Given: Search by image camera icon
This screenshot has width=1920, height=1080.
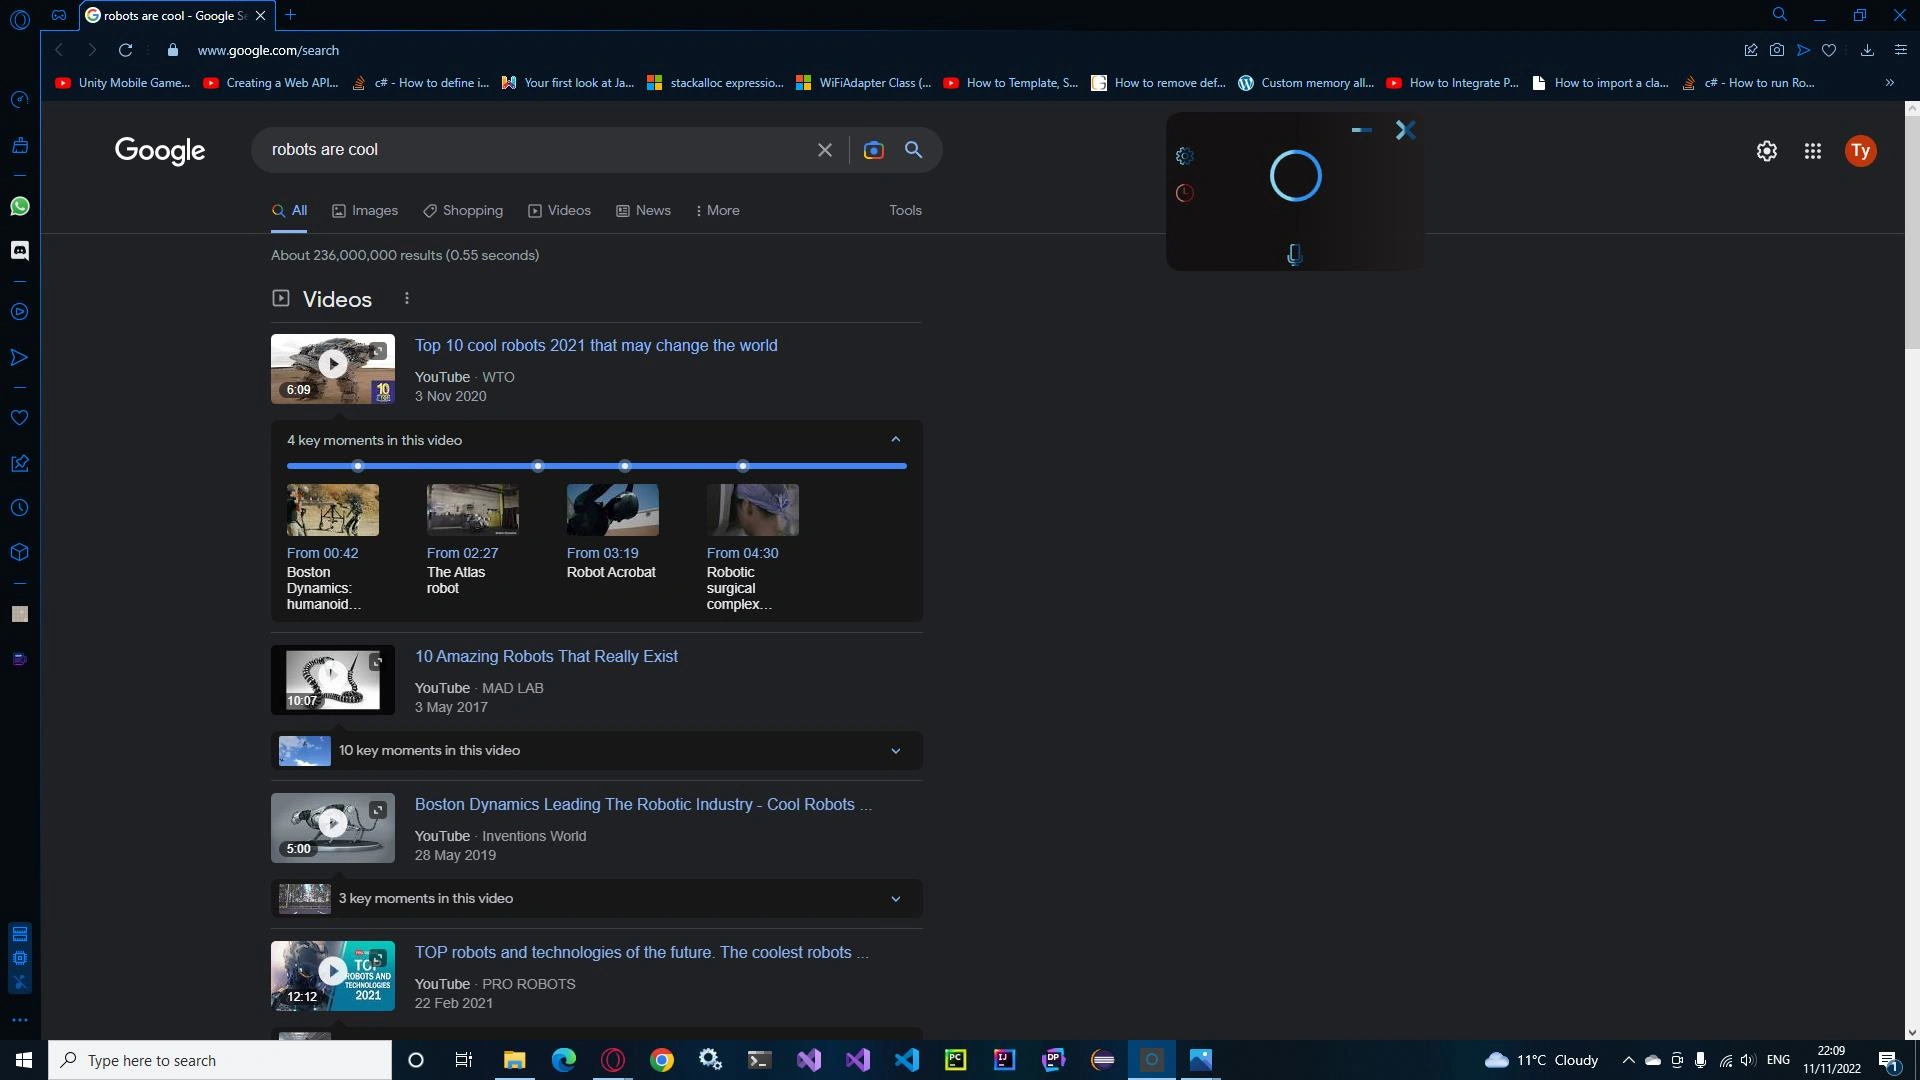Looking at the screenshot, I should [873, 150].
